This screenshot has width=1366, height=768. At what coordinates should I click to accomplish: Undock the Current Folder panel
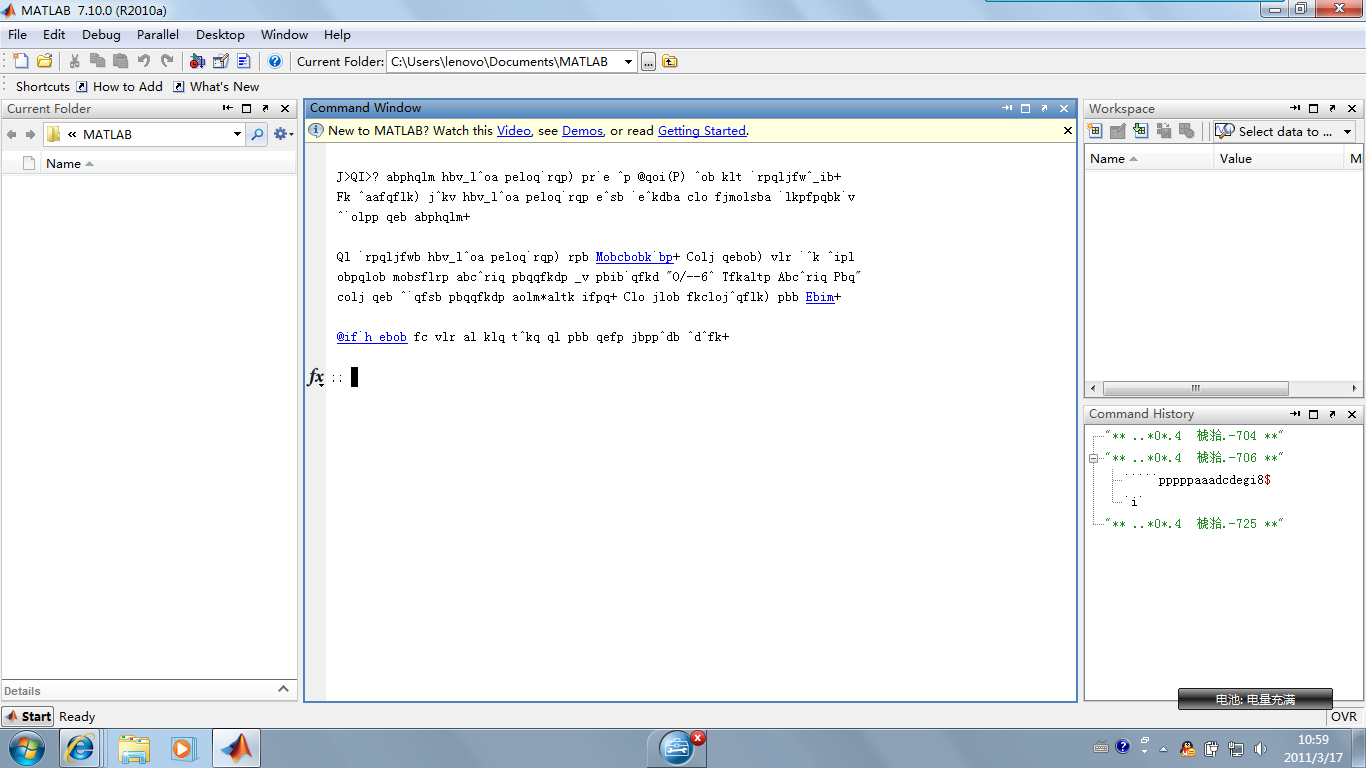tap(266, 108)
